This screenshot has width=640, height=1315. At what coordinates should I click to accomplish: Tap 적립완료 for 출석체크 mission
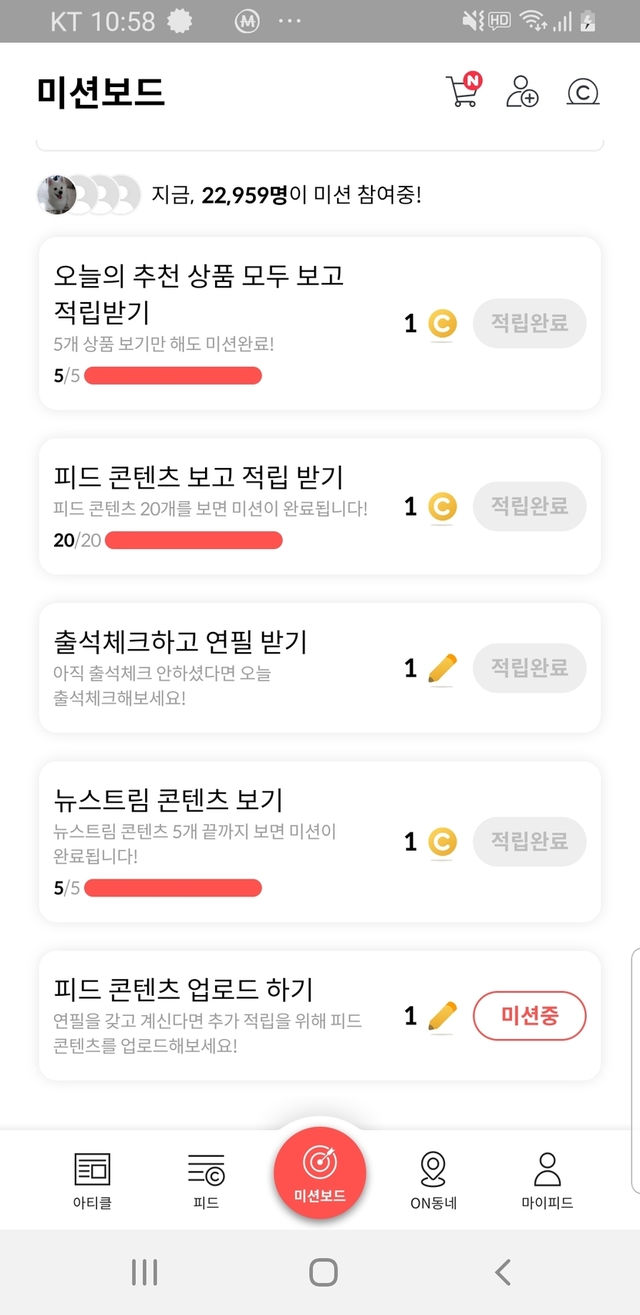529,668
